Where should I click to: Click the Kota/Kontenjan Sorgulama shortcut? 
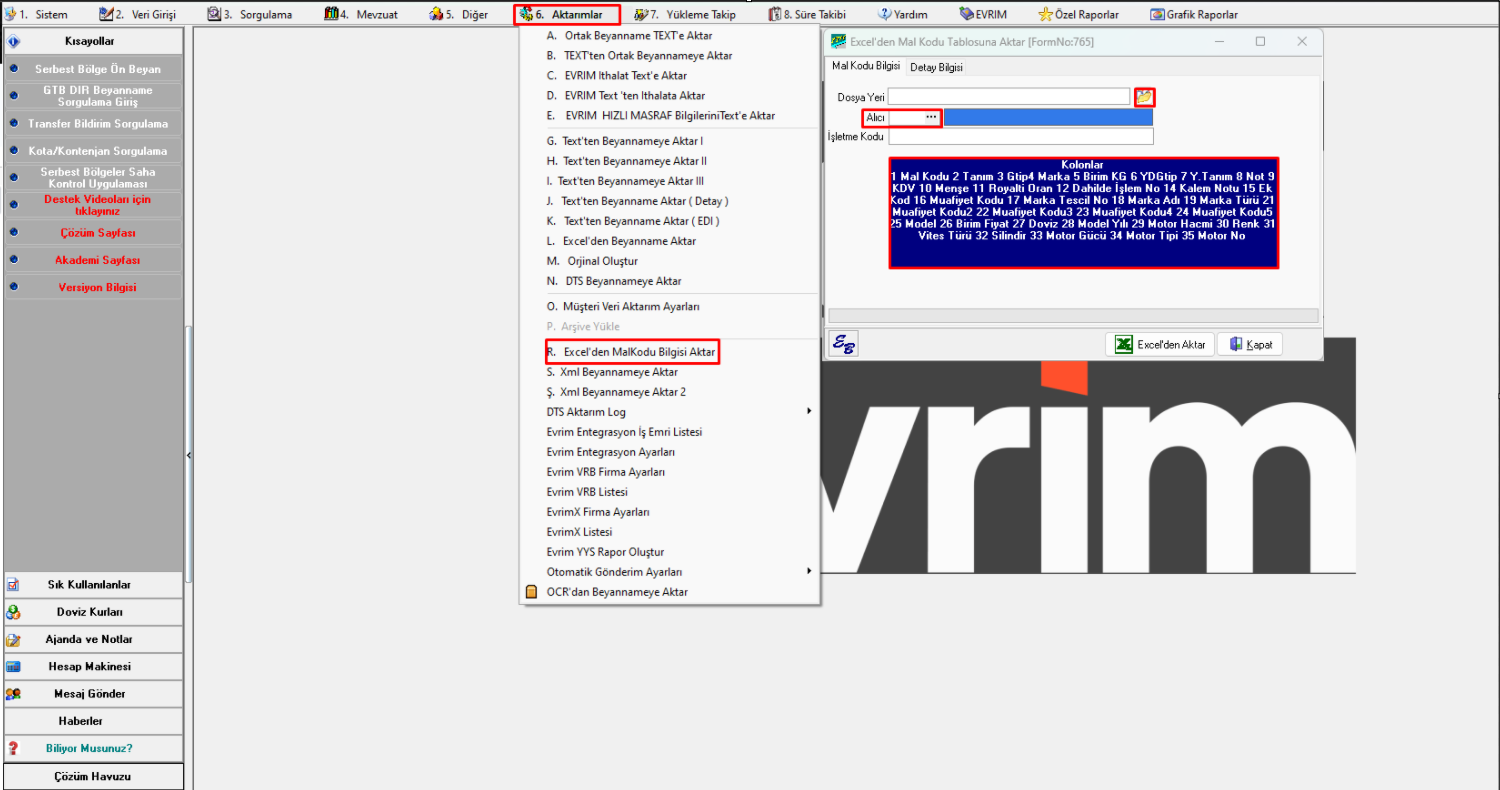coord(93,151)
